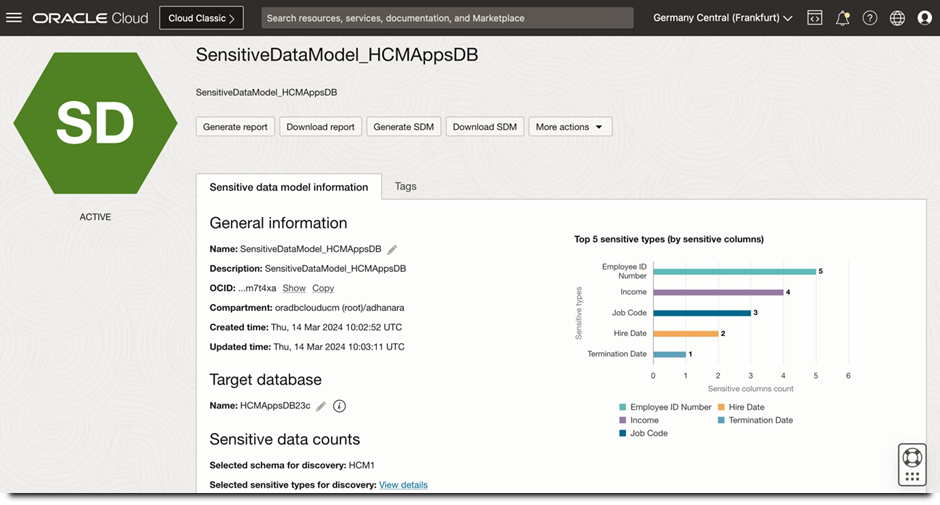This screenshot has height=505, width=940.
Task: Select the HCM1 schema text
Action: [361, 465]
